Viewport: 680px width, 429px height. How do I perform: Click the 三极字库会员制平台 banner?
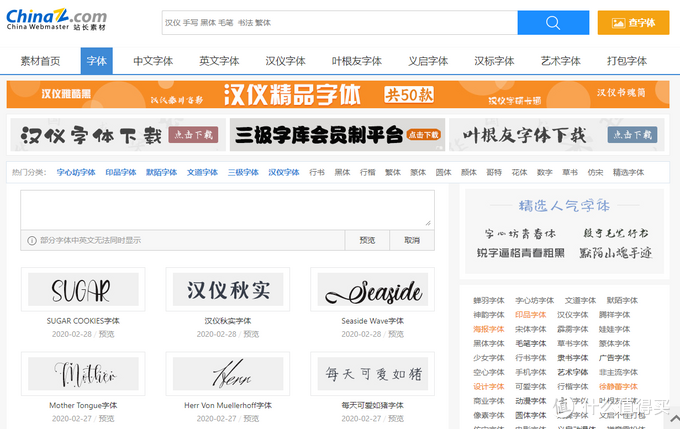coord(337,135)
